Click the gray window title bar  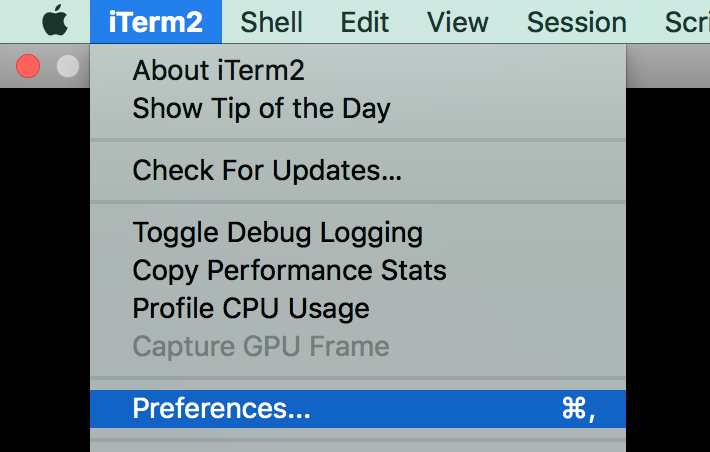668,66
